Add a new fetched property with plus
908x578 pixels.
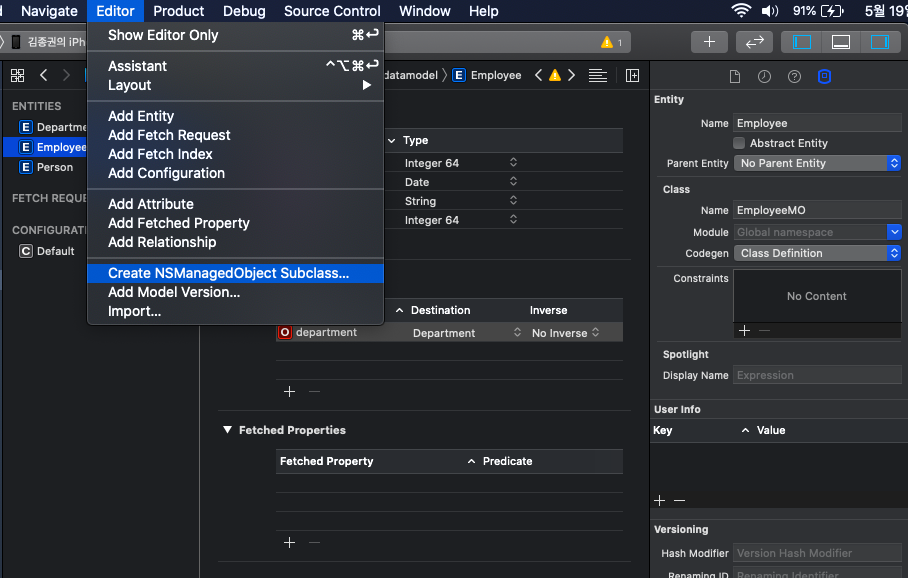(290, 542)
